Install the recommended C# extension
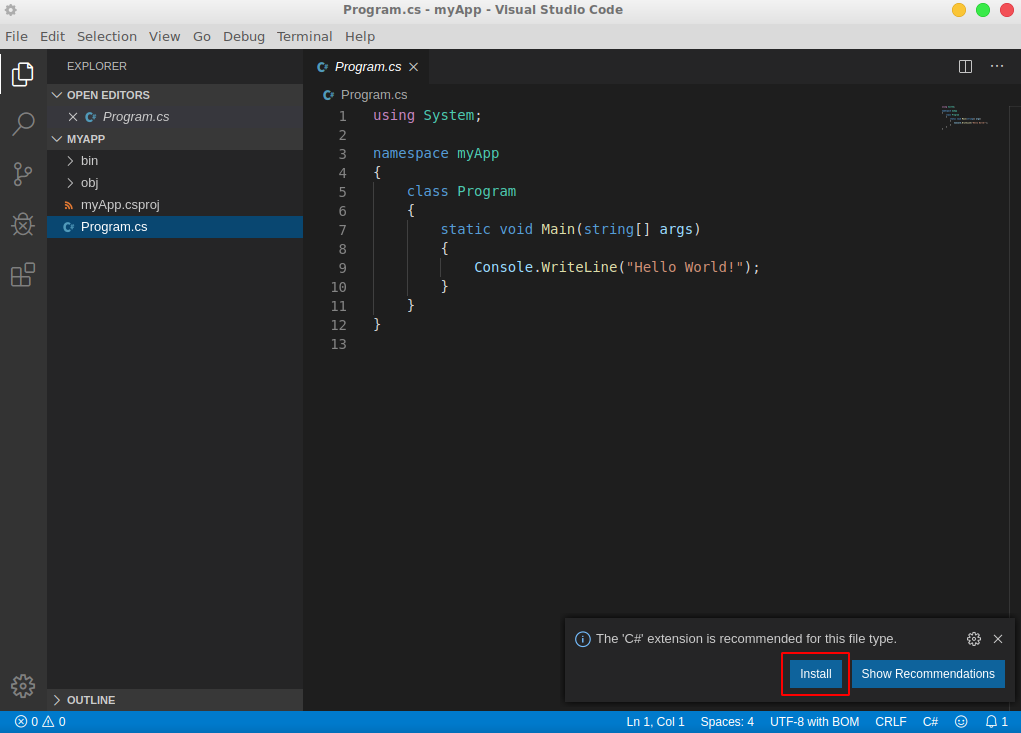This screenshot has height=733, width=1021. pos(815,674)
